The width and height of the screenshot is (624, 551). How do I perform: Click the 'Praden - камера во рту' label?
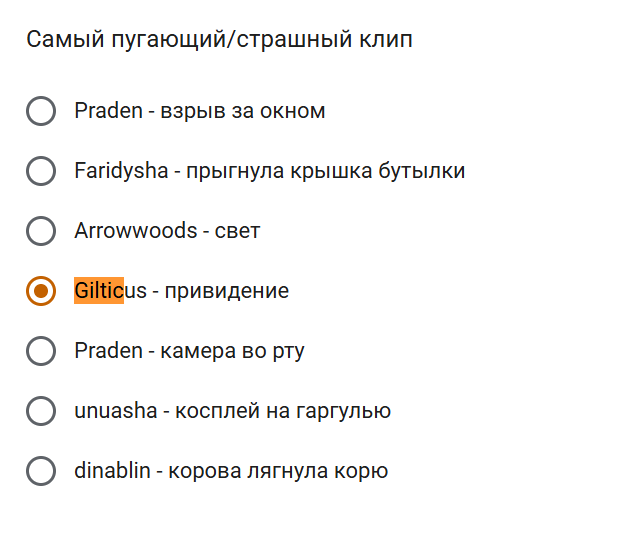(x=189, y=351)
